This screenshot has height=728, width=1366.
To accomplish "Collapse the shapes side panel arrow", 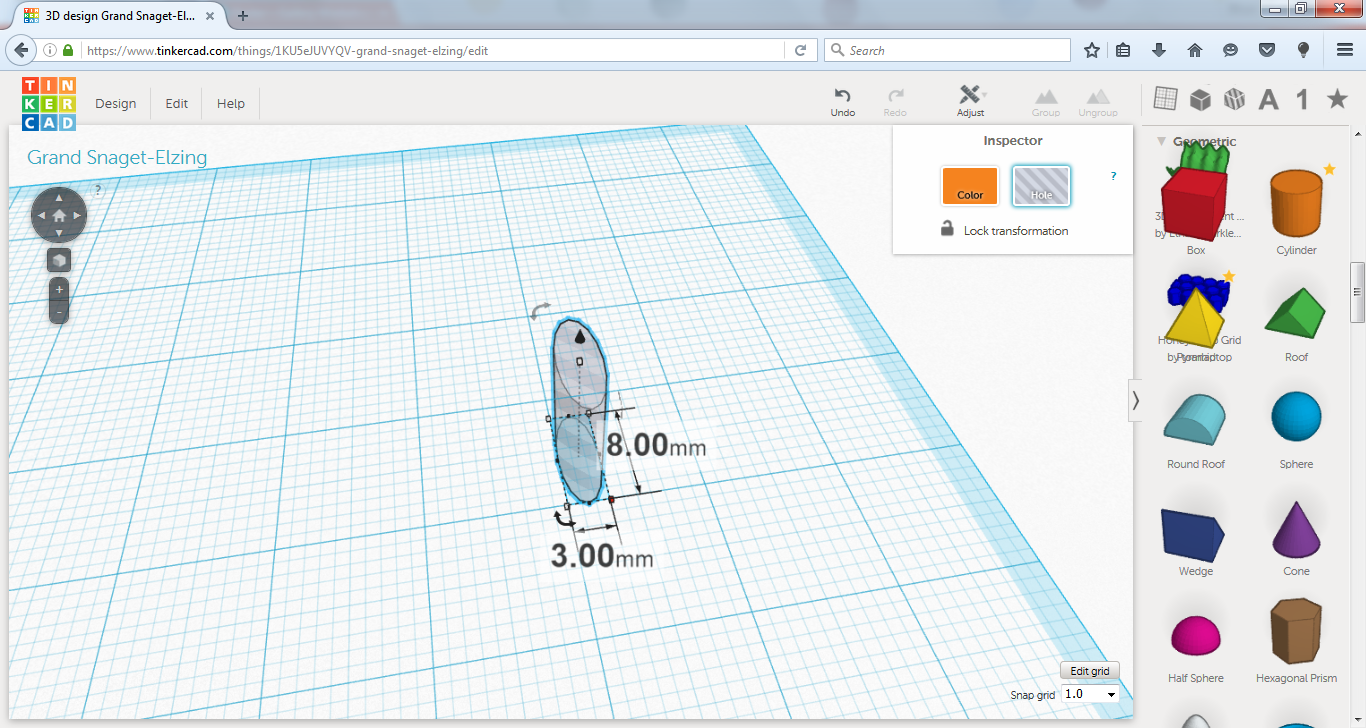I will pyautogui.click(x=1135, y=400).
